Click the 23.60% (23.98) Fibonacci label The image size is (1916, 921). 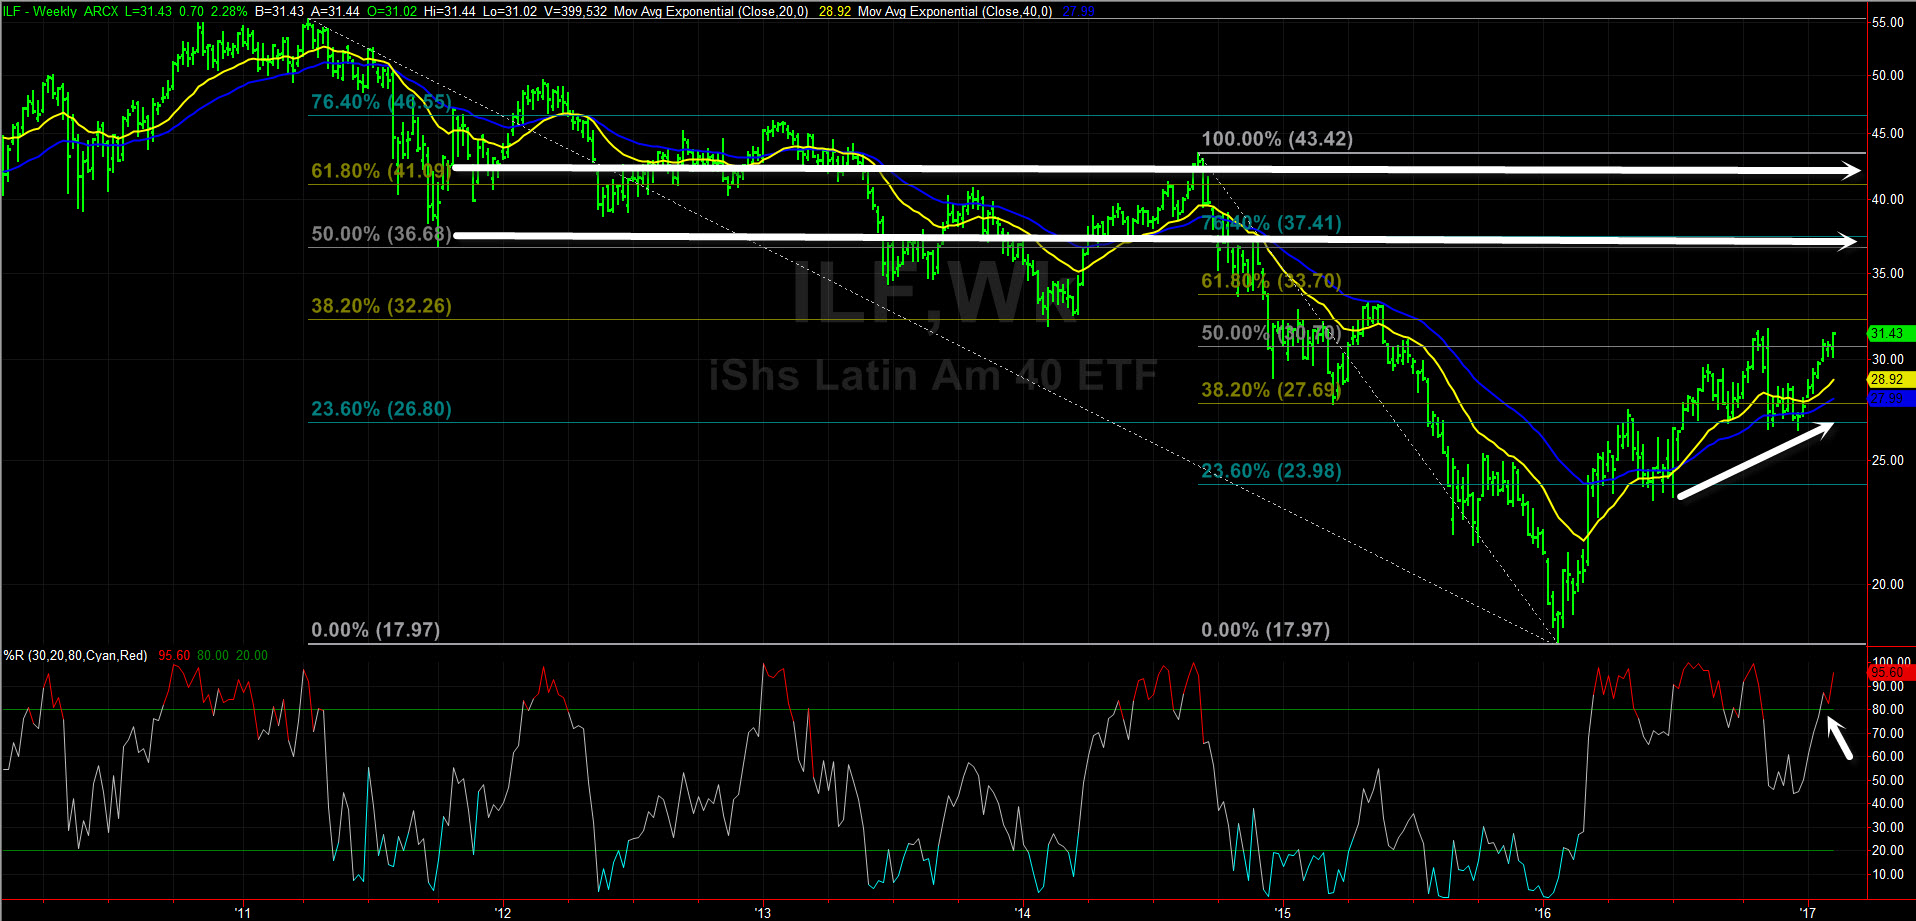(x=1271, y=471)
